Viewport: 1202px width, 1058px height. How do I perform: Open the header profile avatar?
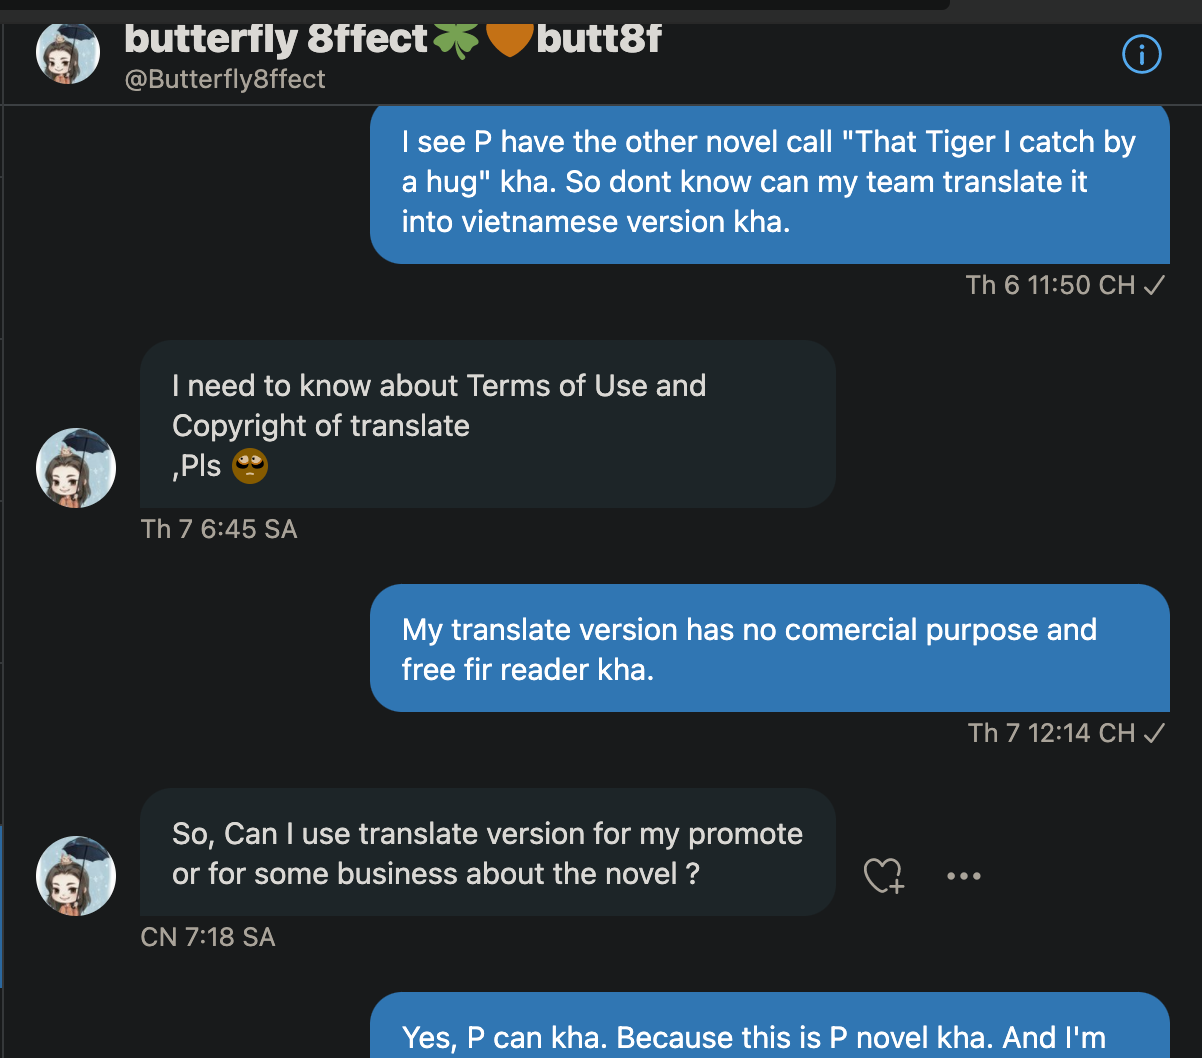(x=68, y=54)
